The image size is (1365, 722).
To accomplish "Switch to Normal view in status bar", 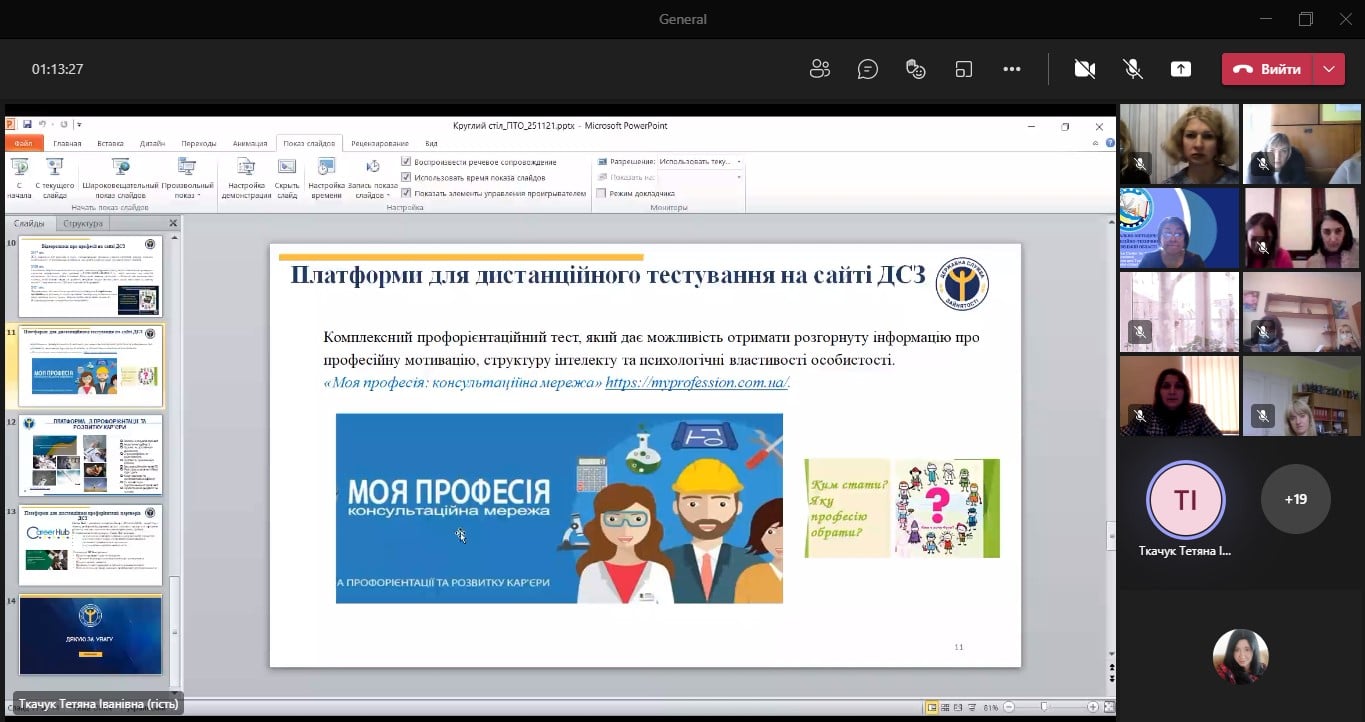I will tap(932, 707).
